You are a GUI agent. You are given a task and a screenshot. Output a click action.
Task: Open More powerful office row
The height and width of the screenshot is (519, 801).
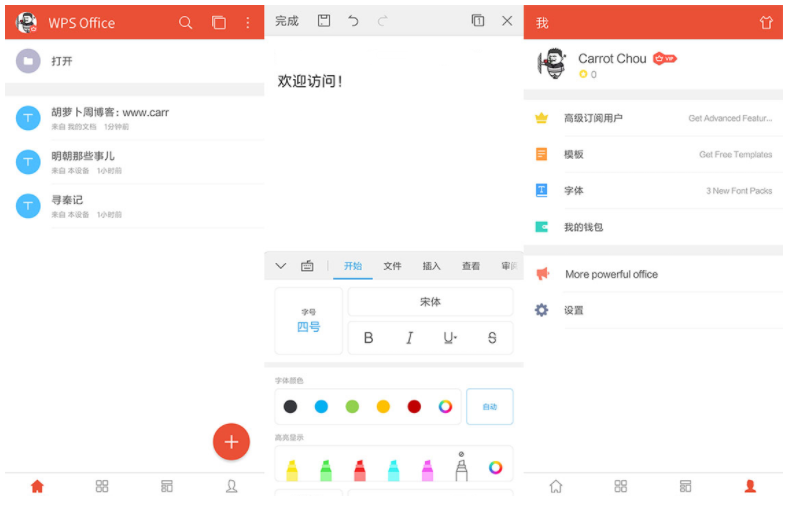[653, 274]
